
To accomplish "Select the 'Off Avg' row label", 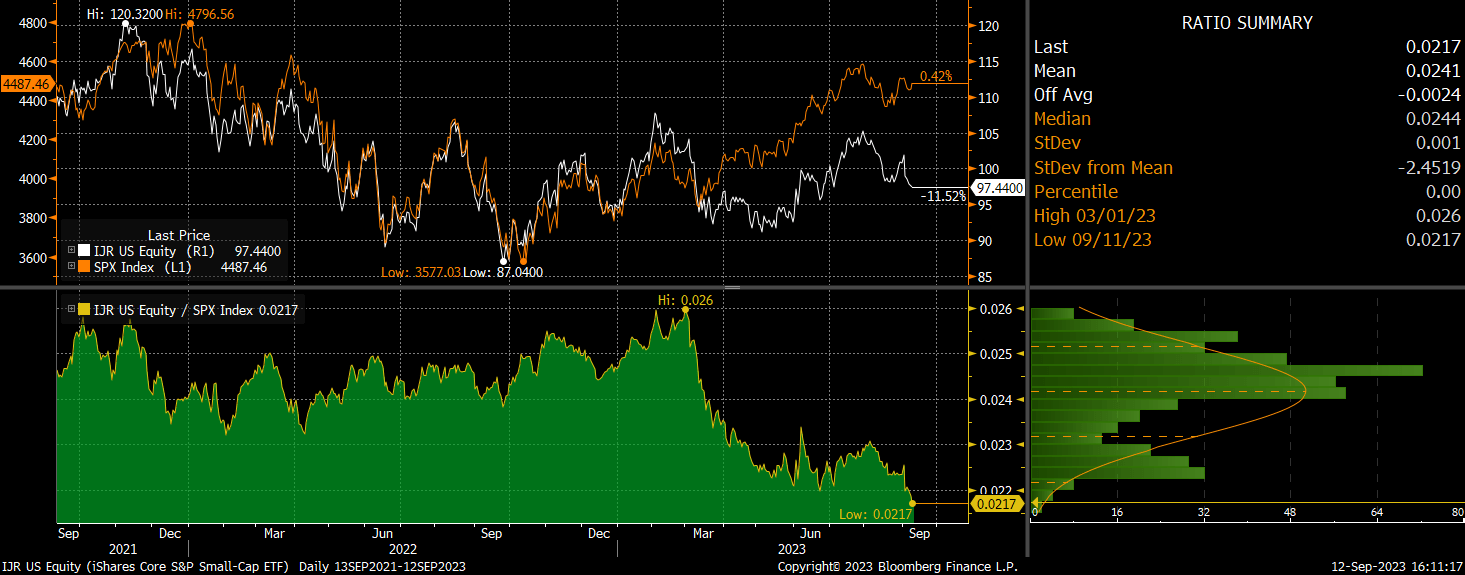I will [x=1063, y=95].
